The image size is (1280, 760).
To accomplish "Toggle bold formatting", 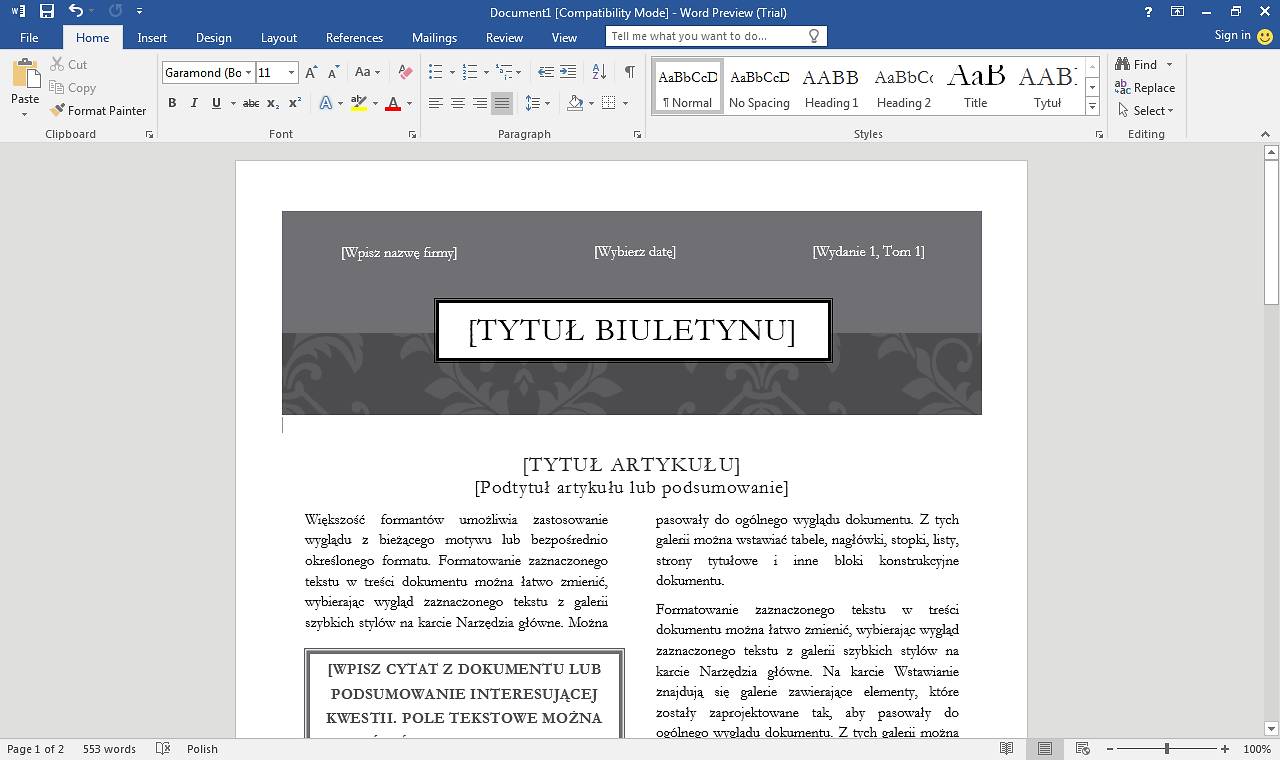I will pyautogui.click(x=171, y=102).
